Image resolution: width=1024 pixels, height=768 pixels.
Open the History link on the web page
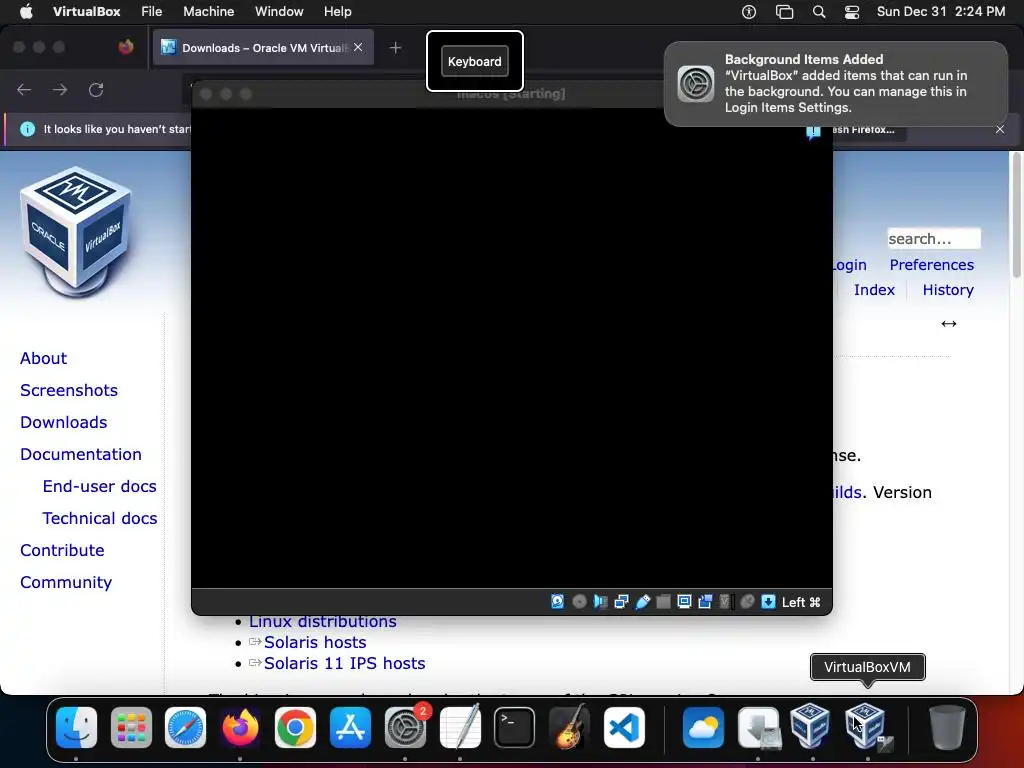948,289
